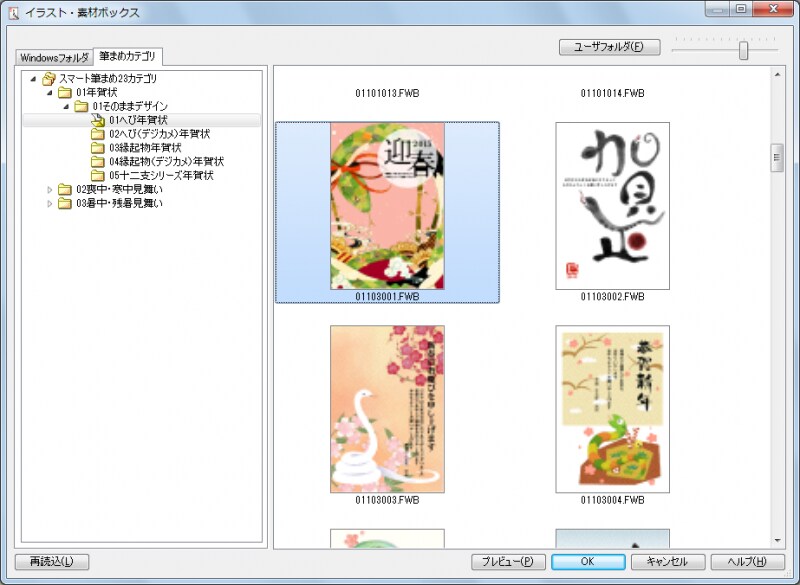Click the scrollbar down arrow in thumbnails
Screen dimensions: 800x585
(x=776, y=540)
